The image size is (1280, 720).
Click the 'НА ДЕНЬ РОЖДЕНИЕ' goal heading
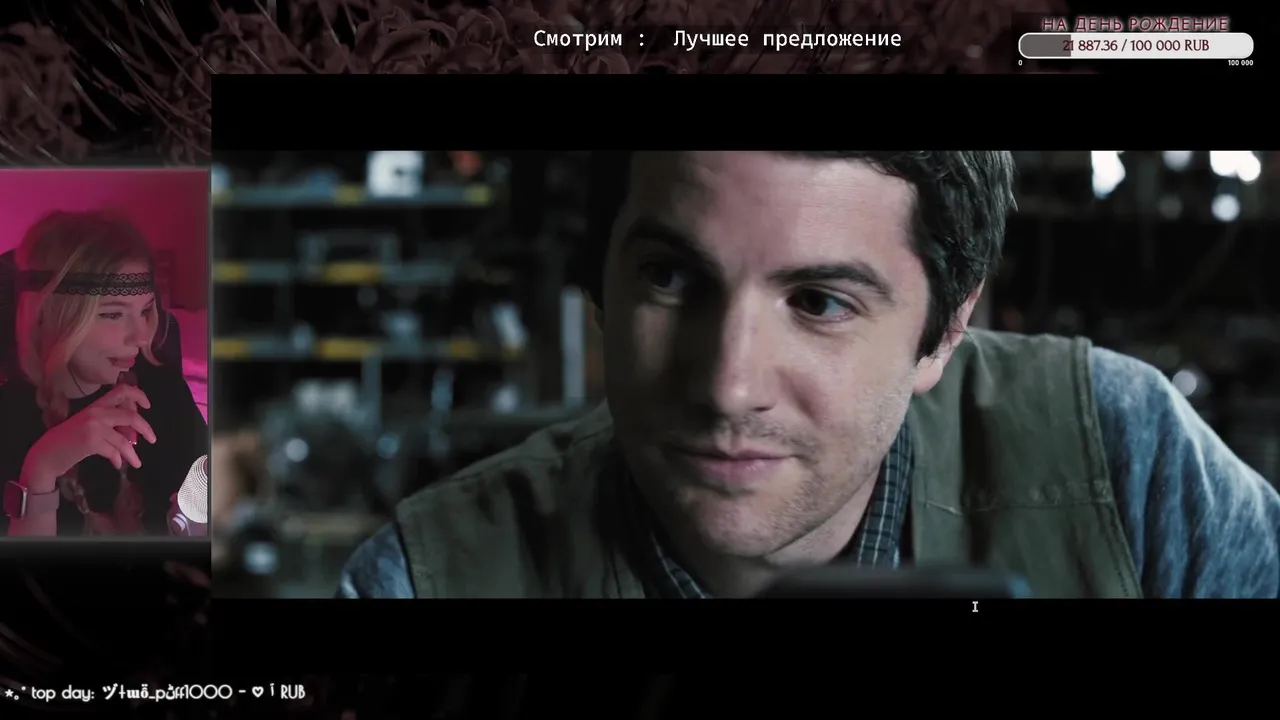[1135, 24]
